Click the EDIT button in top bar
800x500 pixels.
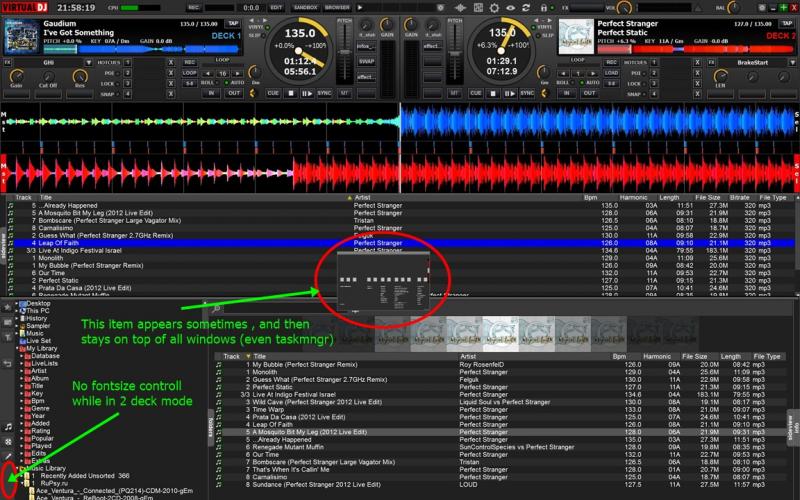[x=276, y=8]
